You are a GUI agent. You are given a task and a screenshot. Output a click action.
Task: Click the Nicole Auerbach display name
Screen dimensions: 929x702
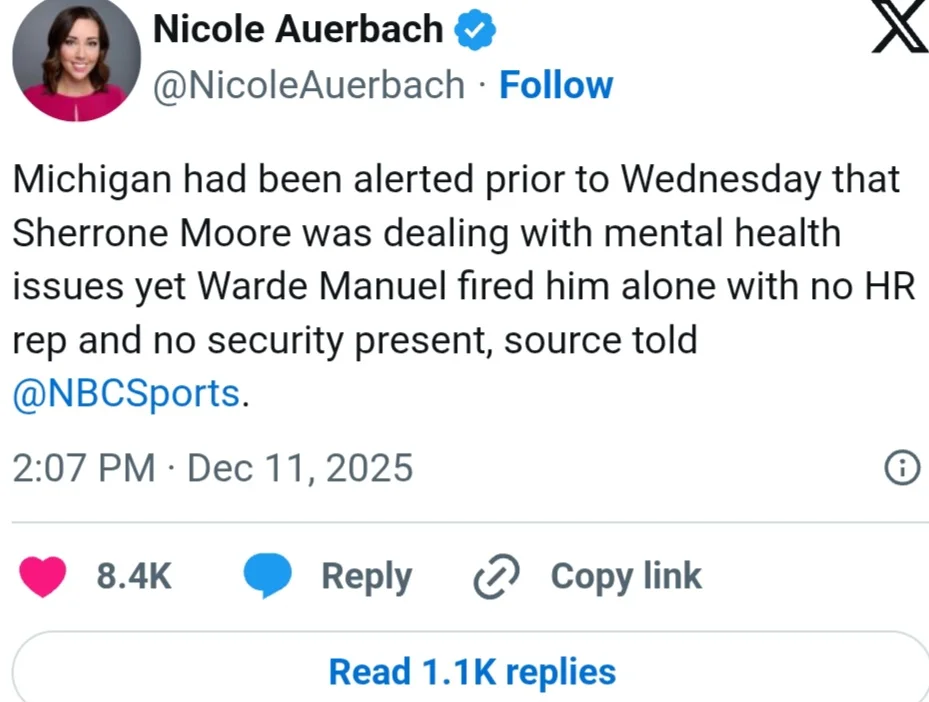297,30
